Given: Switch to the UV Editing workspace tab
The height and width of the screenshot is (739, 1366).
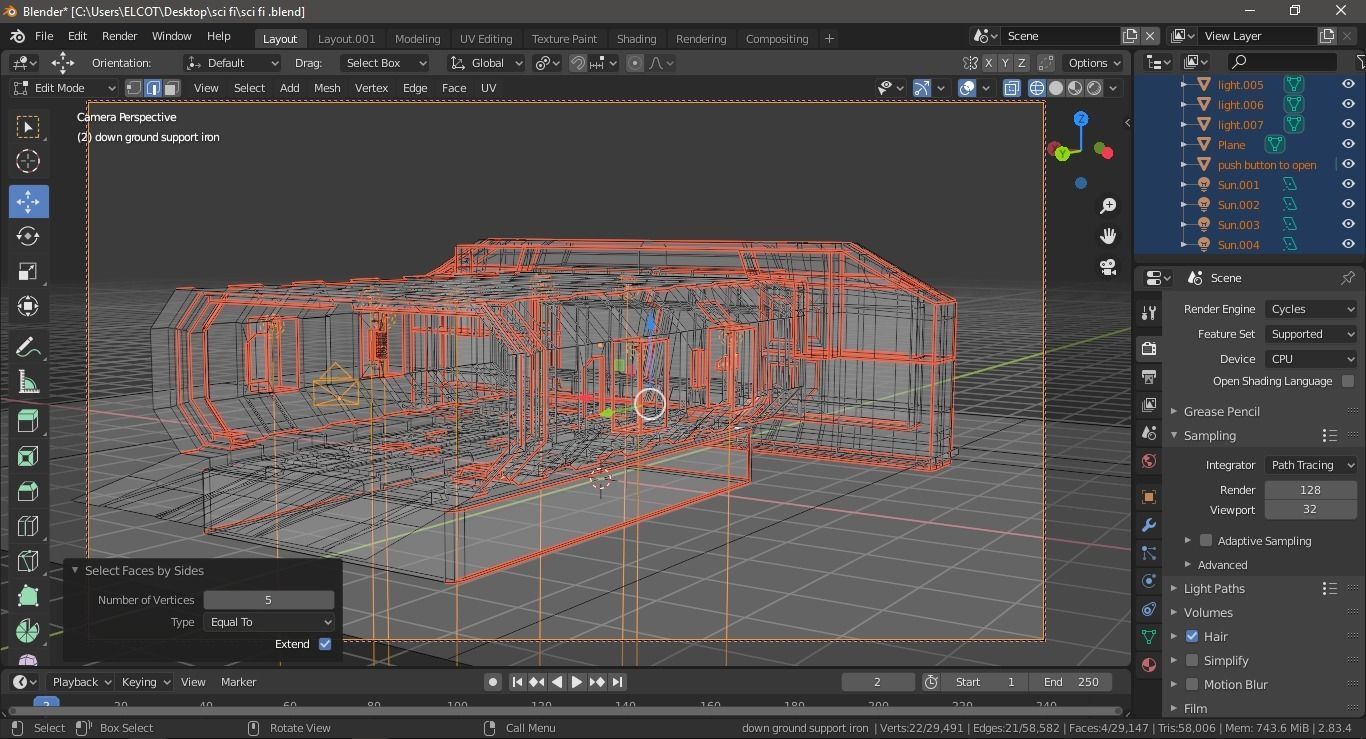Looking at the screenshot, I should pyautogui.click(x=486, y=38).
